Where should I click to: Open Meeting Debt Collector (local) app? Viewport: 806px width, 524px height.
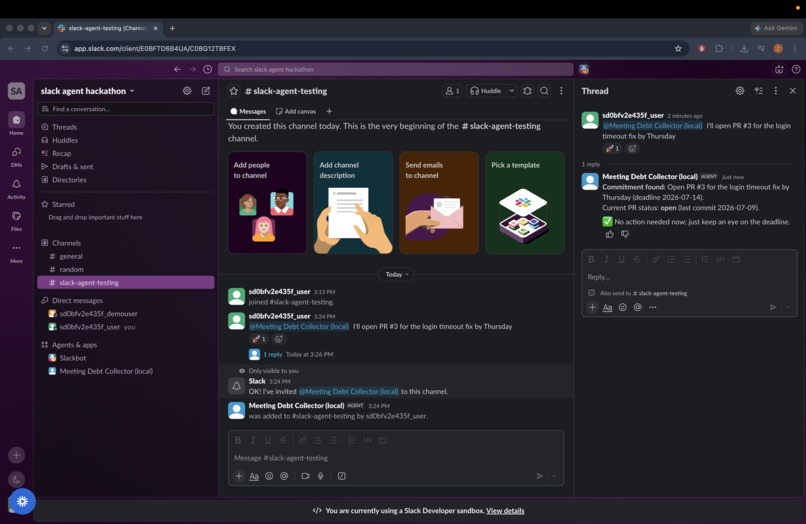click(x=126, y=371)
